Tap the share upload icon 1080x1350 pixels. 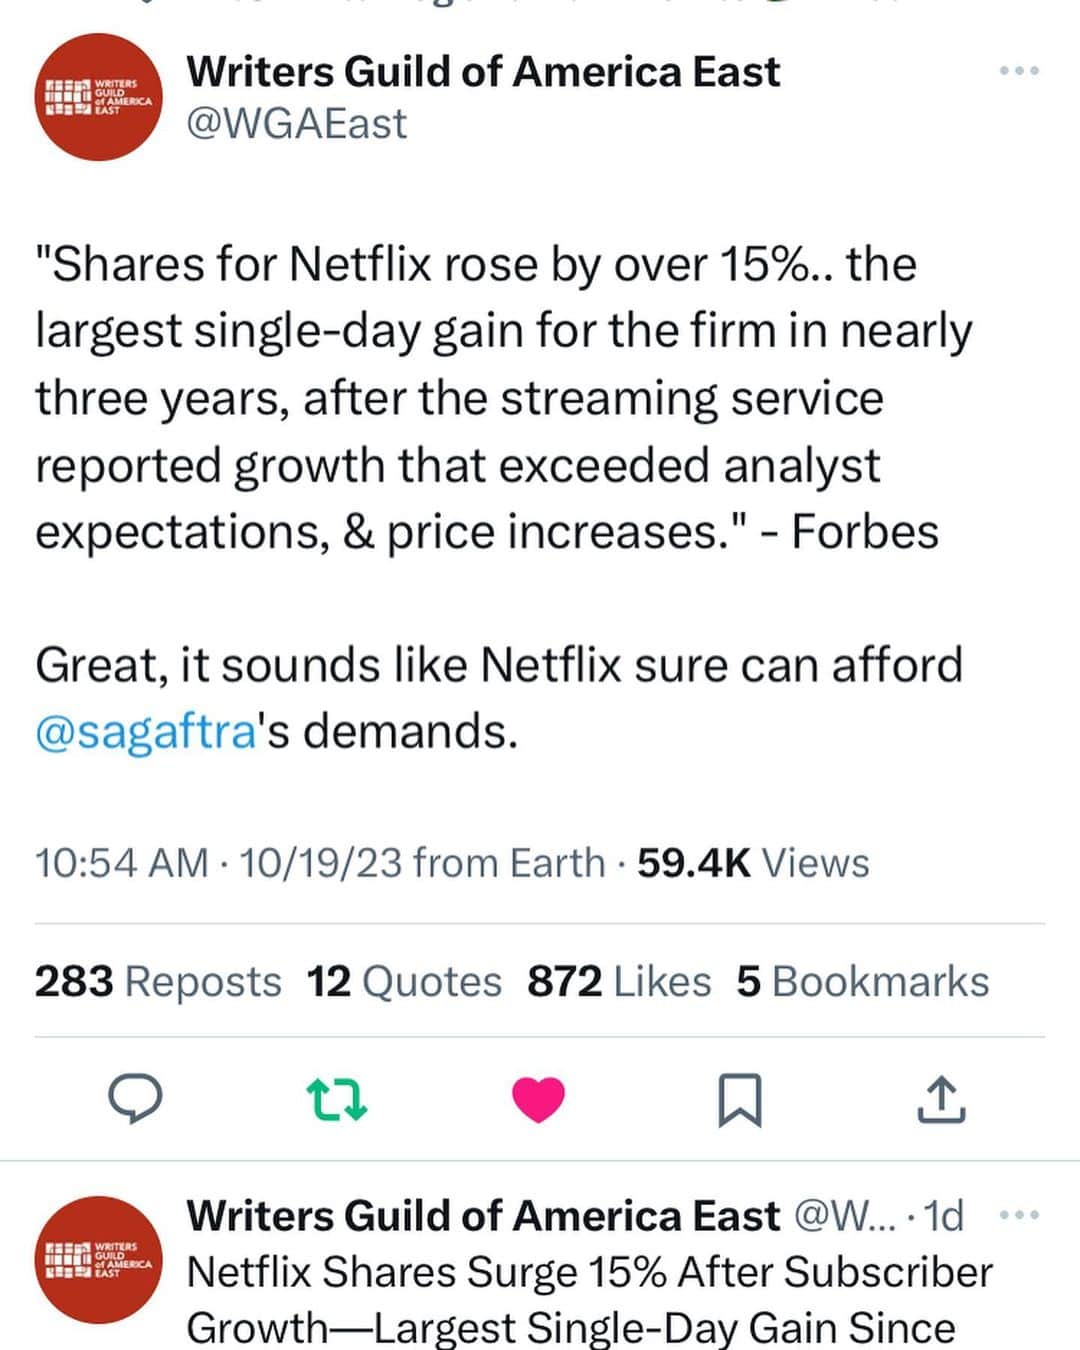[941, 1099]
